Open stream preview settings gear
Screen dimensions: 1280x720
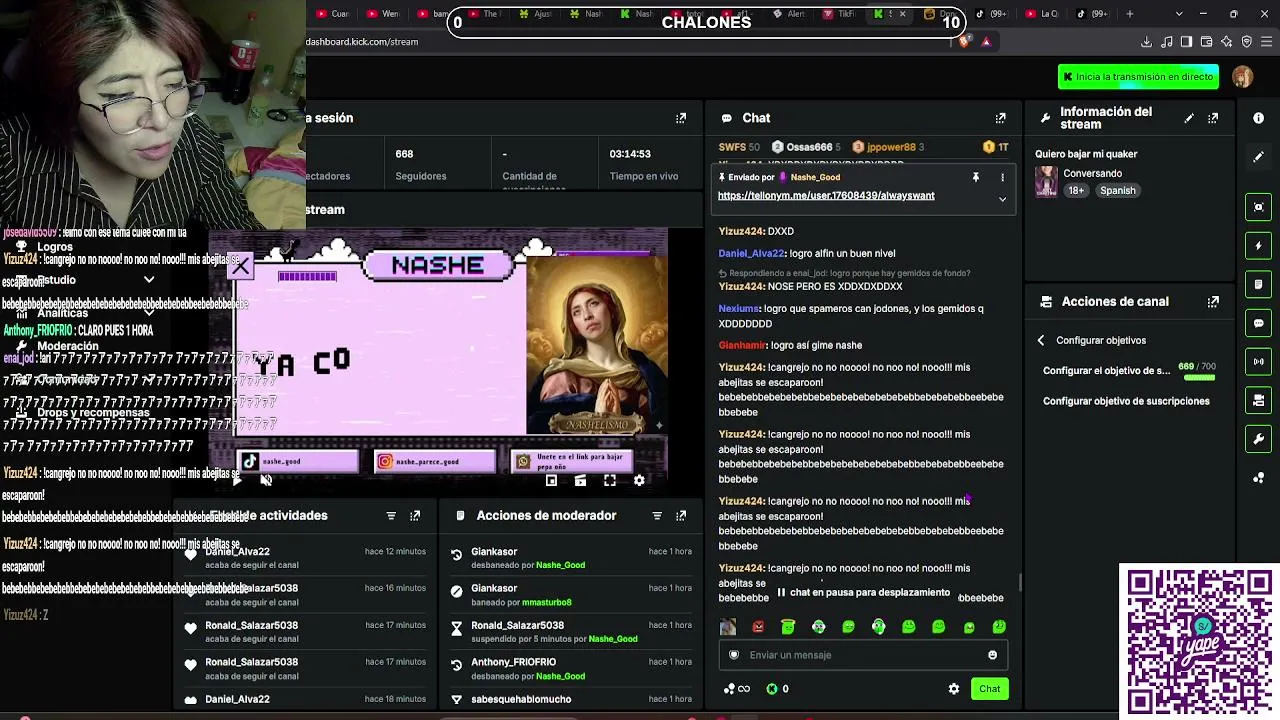pyautogui.click(x=639, y=481)
